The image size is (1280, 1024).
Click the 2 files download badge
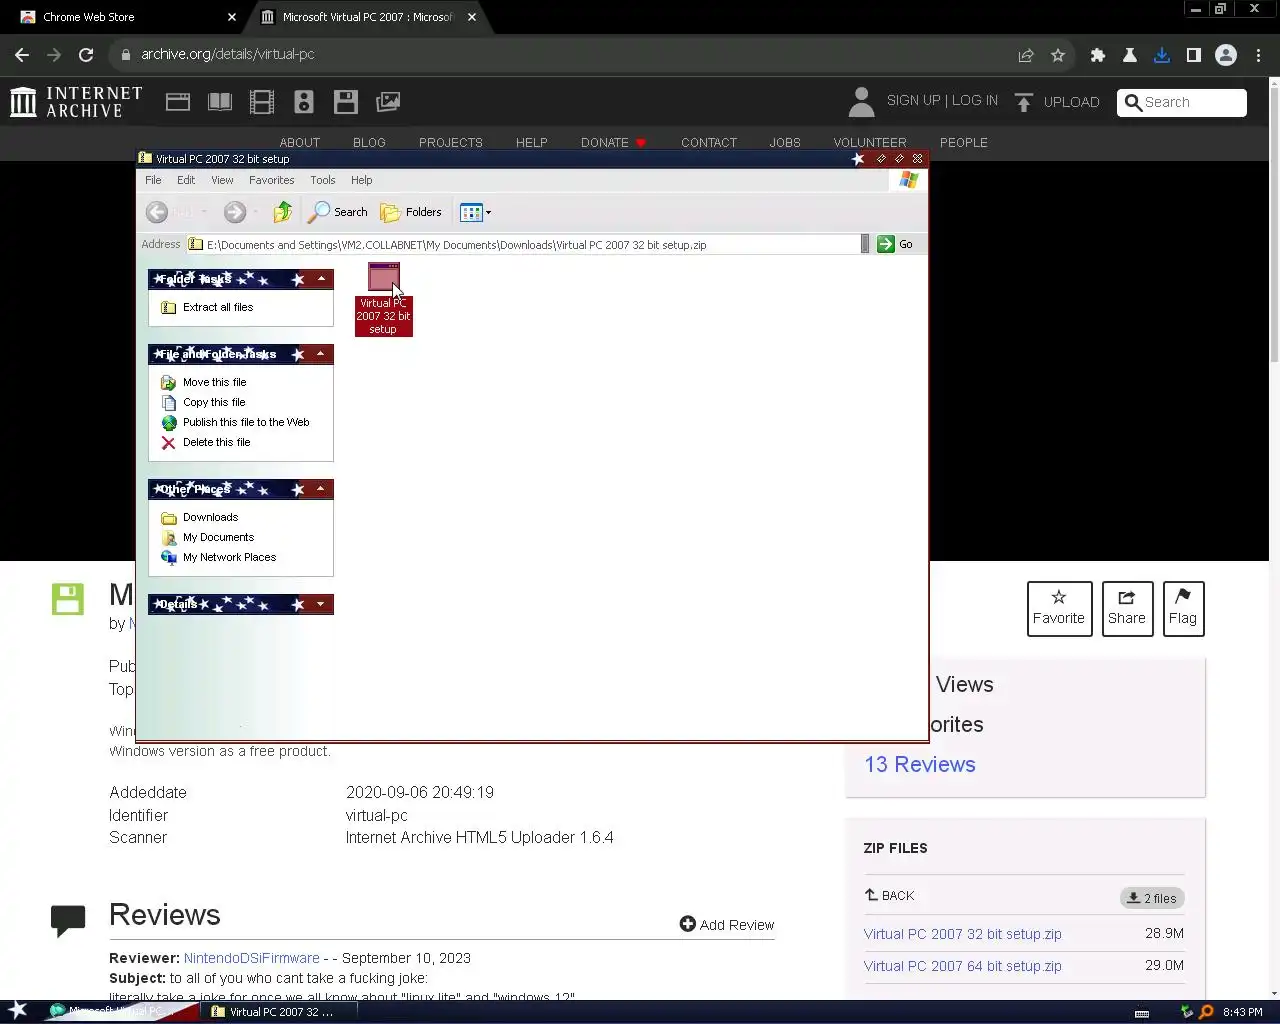1152,898
